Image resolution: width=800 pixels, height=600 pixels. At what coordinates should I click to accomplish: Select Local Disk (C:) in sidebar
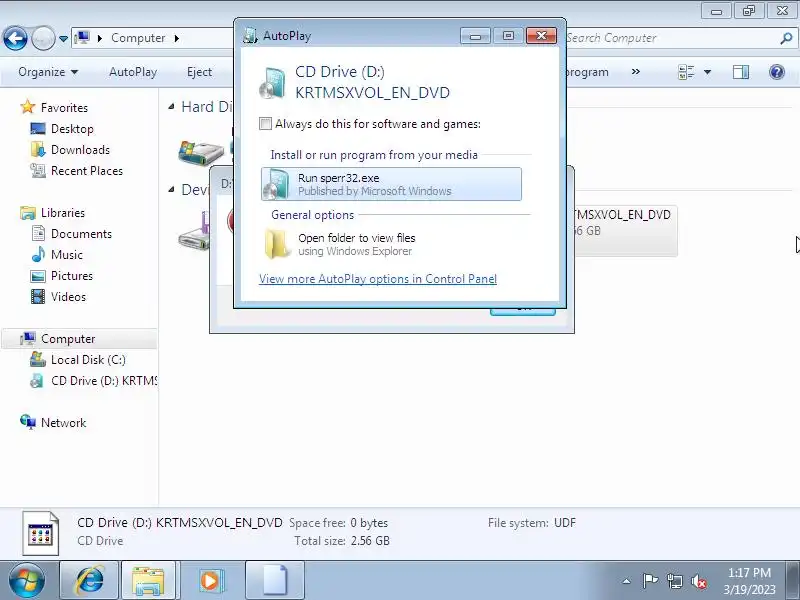pyautogui.click(x=88, y=360)
